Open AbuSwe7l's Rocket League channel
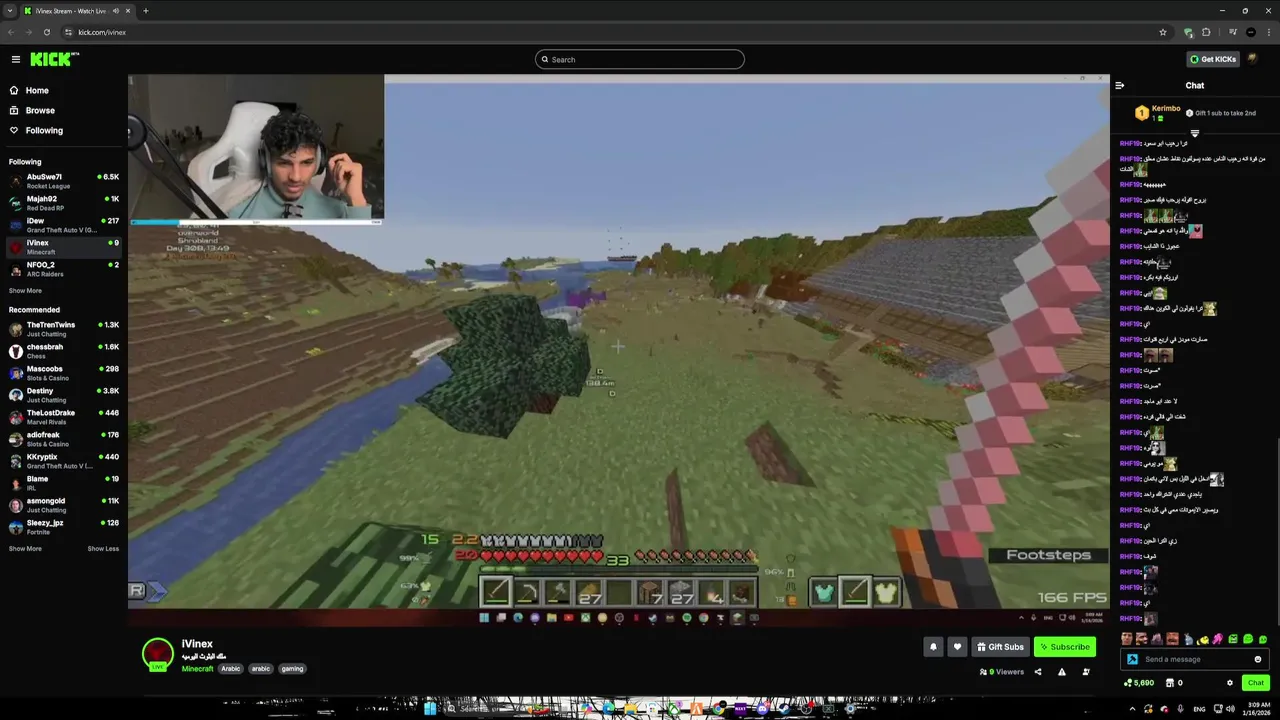 click(x=64, y=181)
